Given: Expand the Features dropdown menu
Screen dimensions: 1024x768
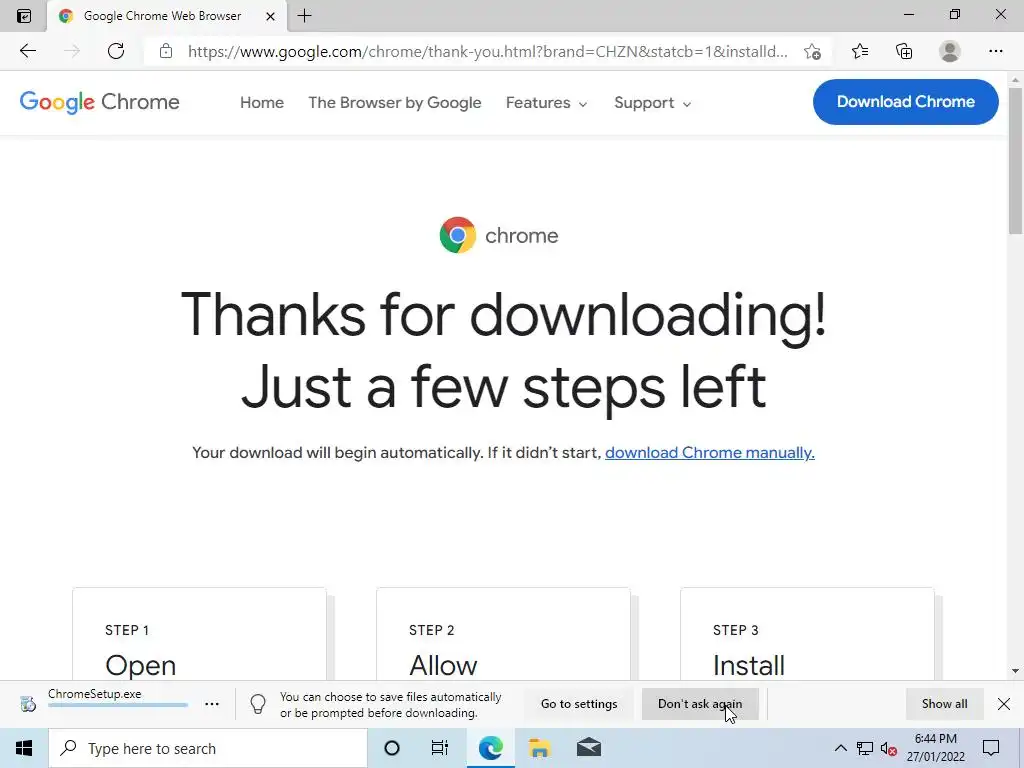Looking at the screenshot, I should (547, 103).
